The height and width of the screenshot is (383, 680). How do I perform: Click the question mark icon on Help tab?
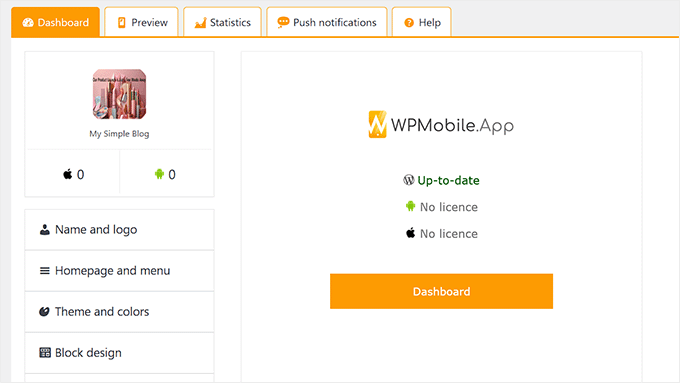(x=409, y=23)
